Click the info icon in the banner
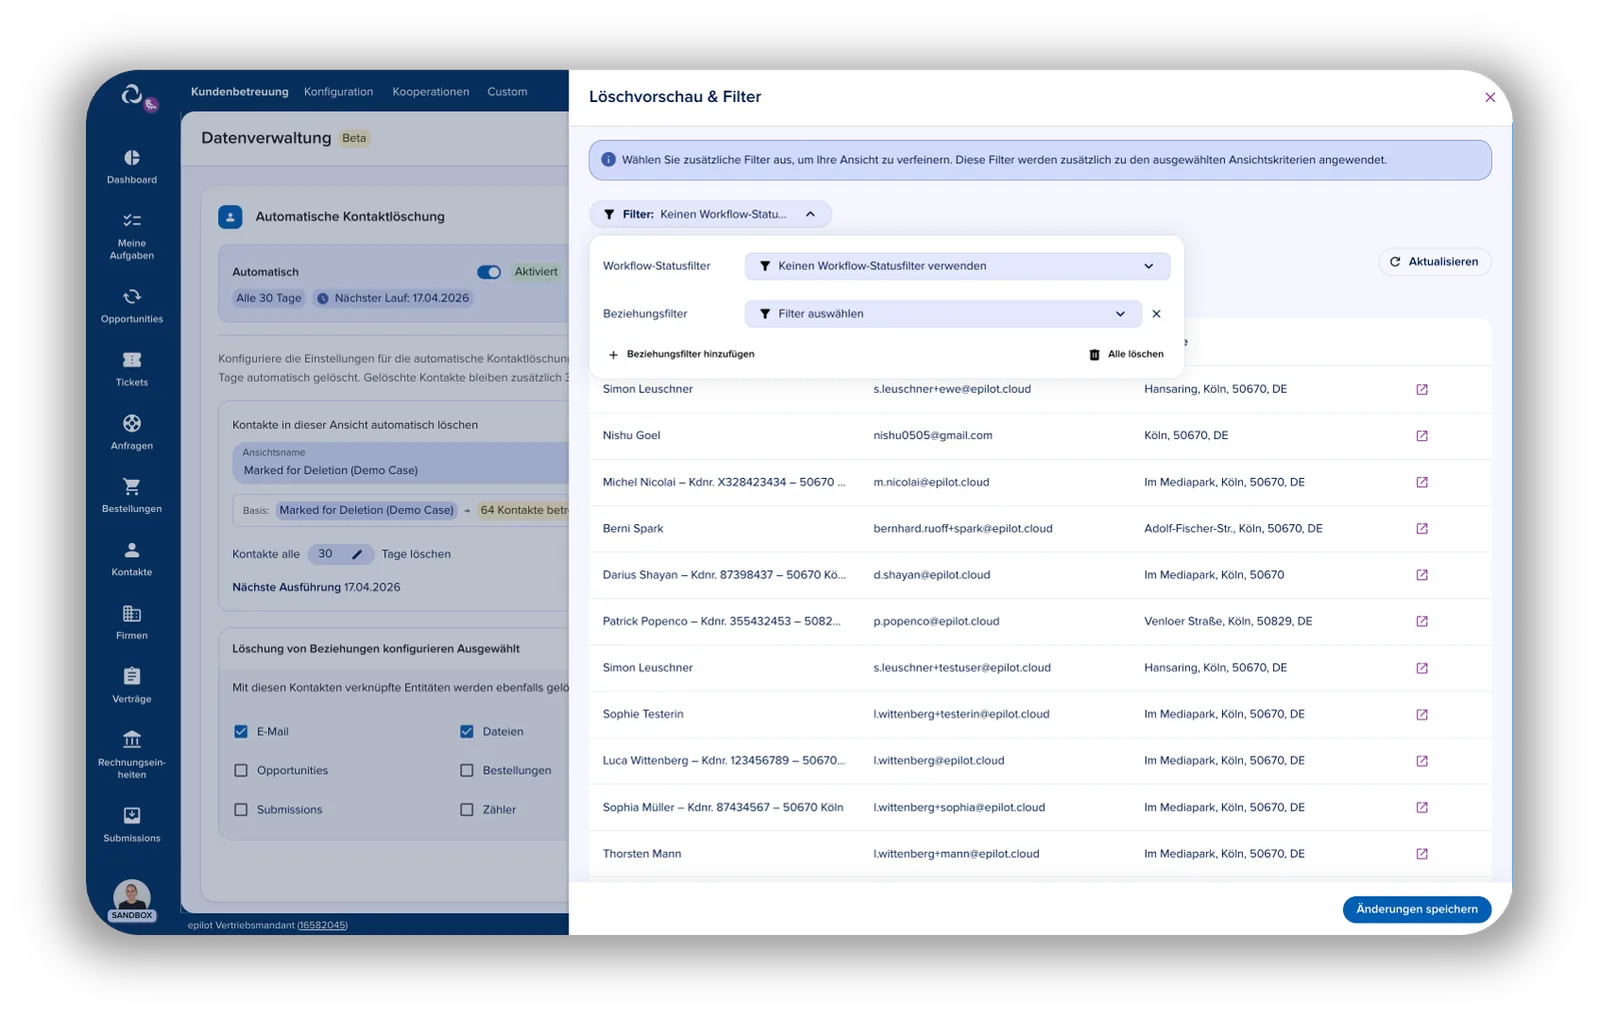The image size is (1600, 1020). (608, 160)
